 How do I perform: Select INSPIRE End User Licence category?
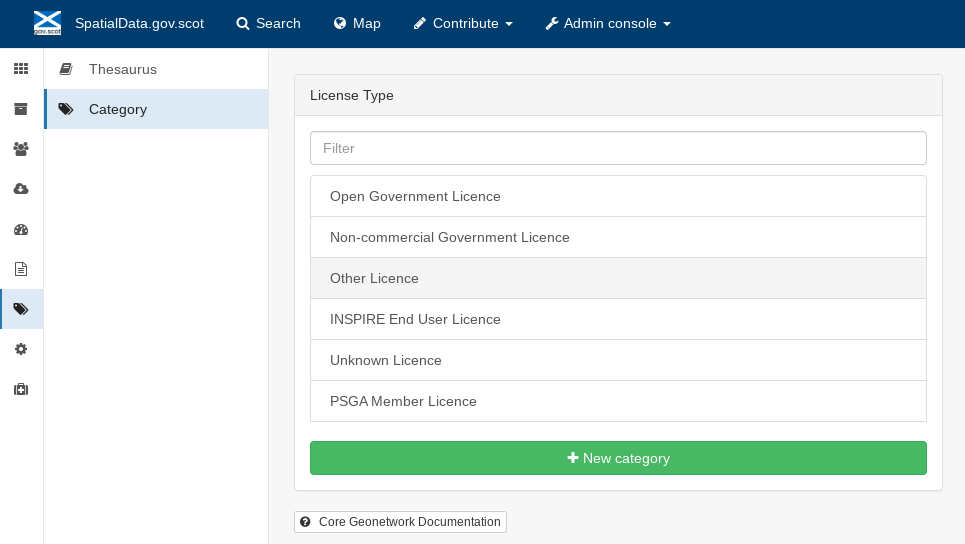[x=618, y=319]
